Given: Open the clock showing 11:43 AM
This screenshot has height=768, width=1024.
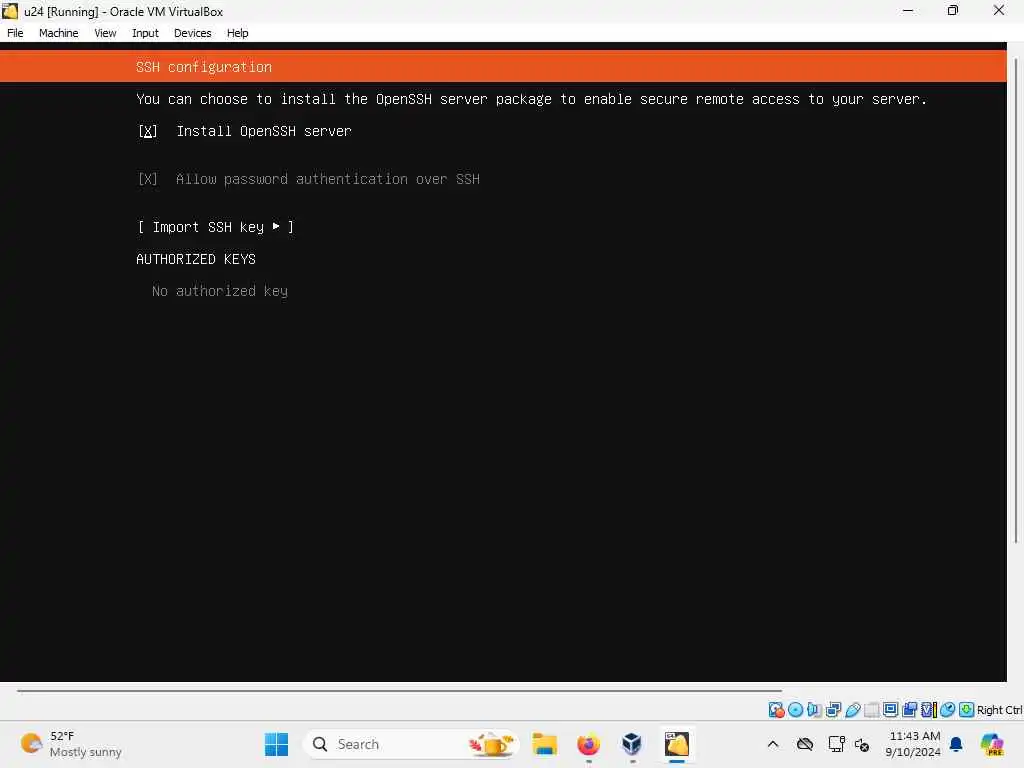Looking at the screenshot, I should point(913,744).
